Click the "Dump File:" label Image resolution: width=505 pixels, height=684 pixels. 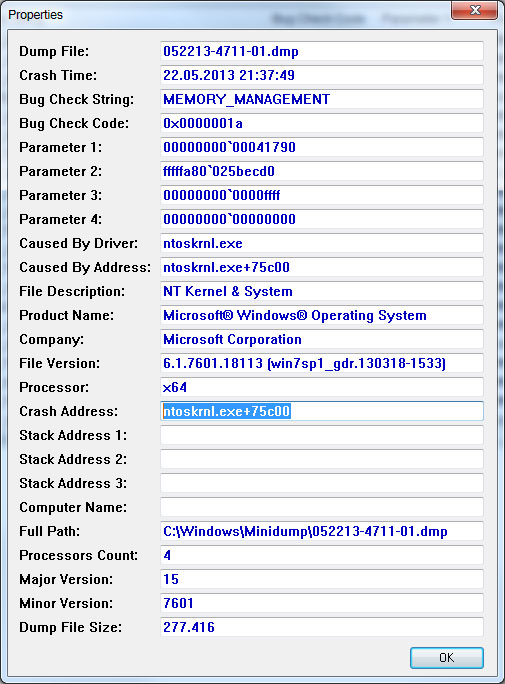54,51
